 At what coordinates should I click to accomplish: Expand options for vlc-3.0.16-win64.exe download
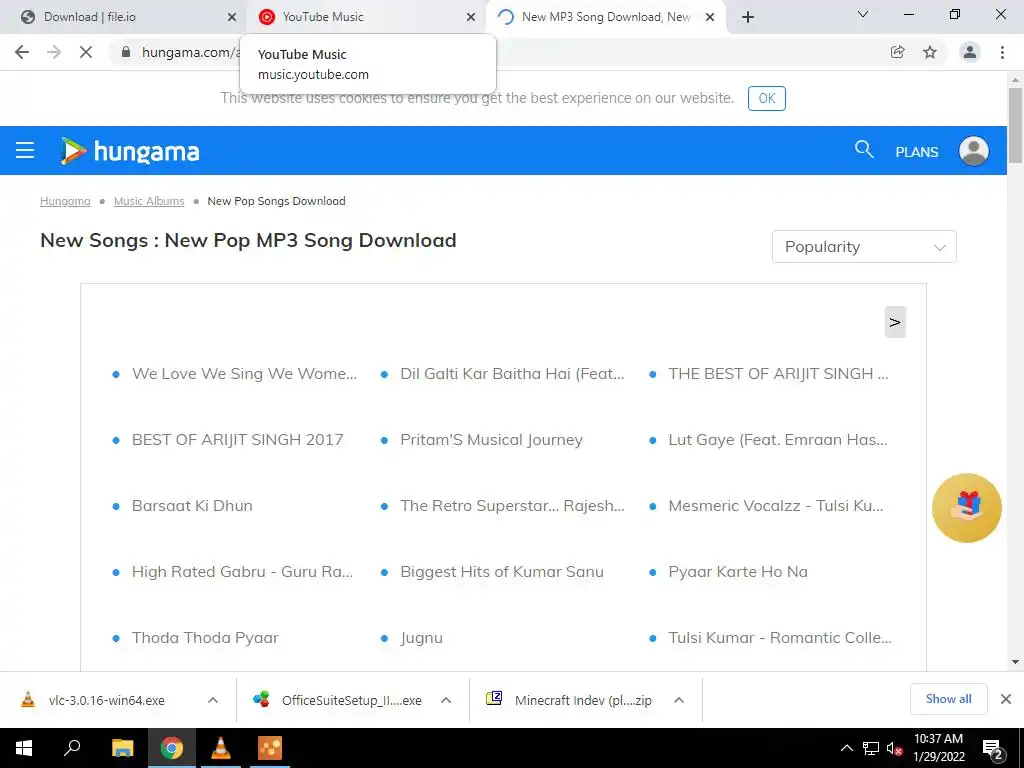[x=212, y=700]
